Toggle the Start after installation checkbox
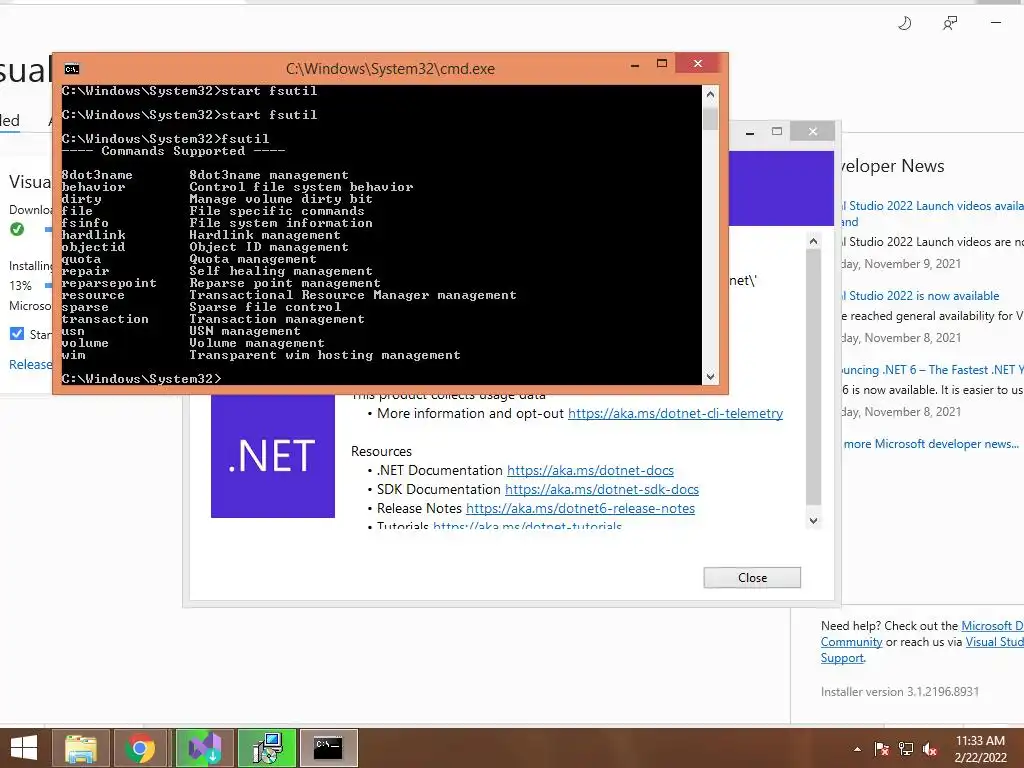 tap(17, 334)
